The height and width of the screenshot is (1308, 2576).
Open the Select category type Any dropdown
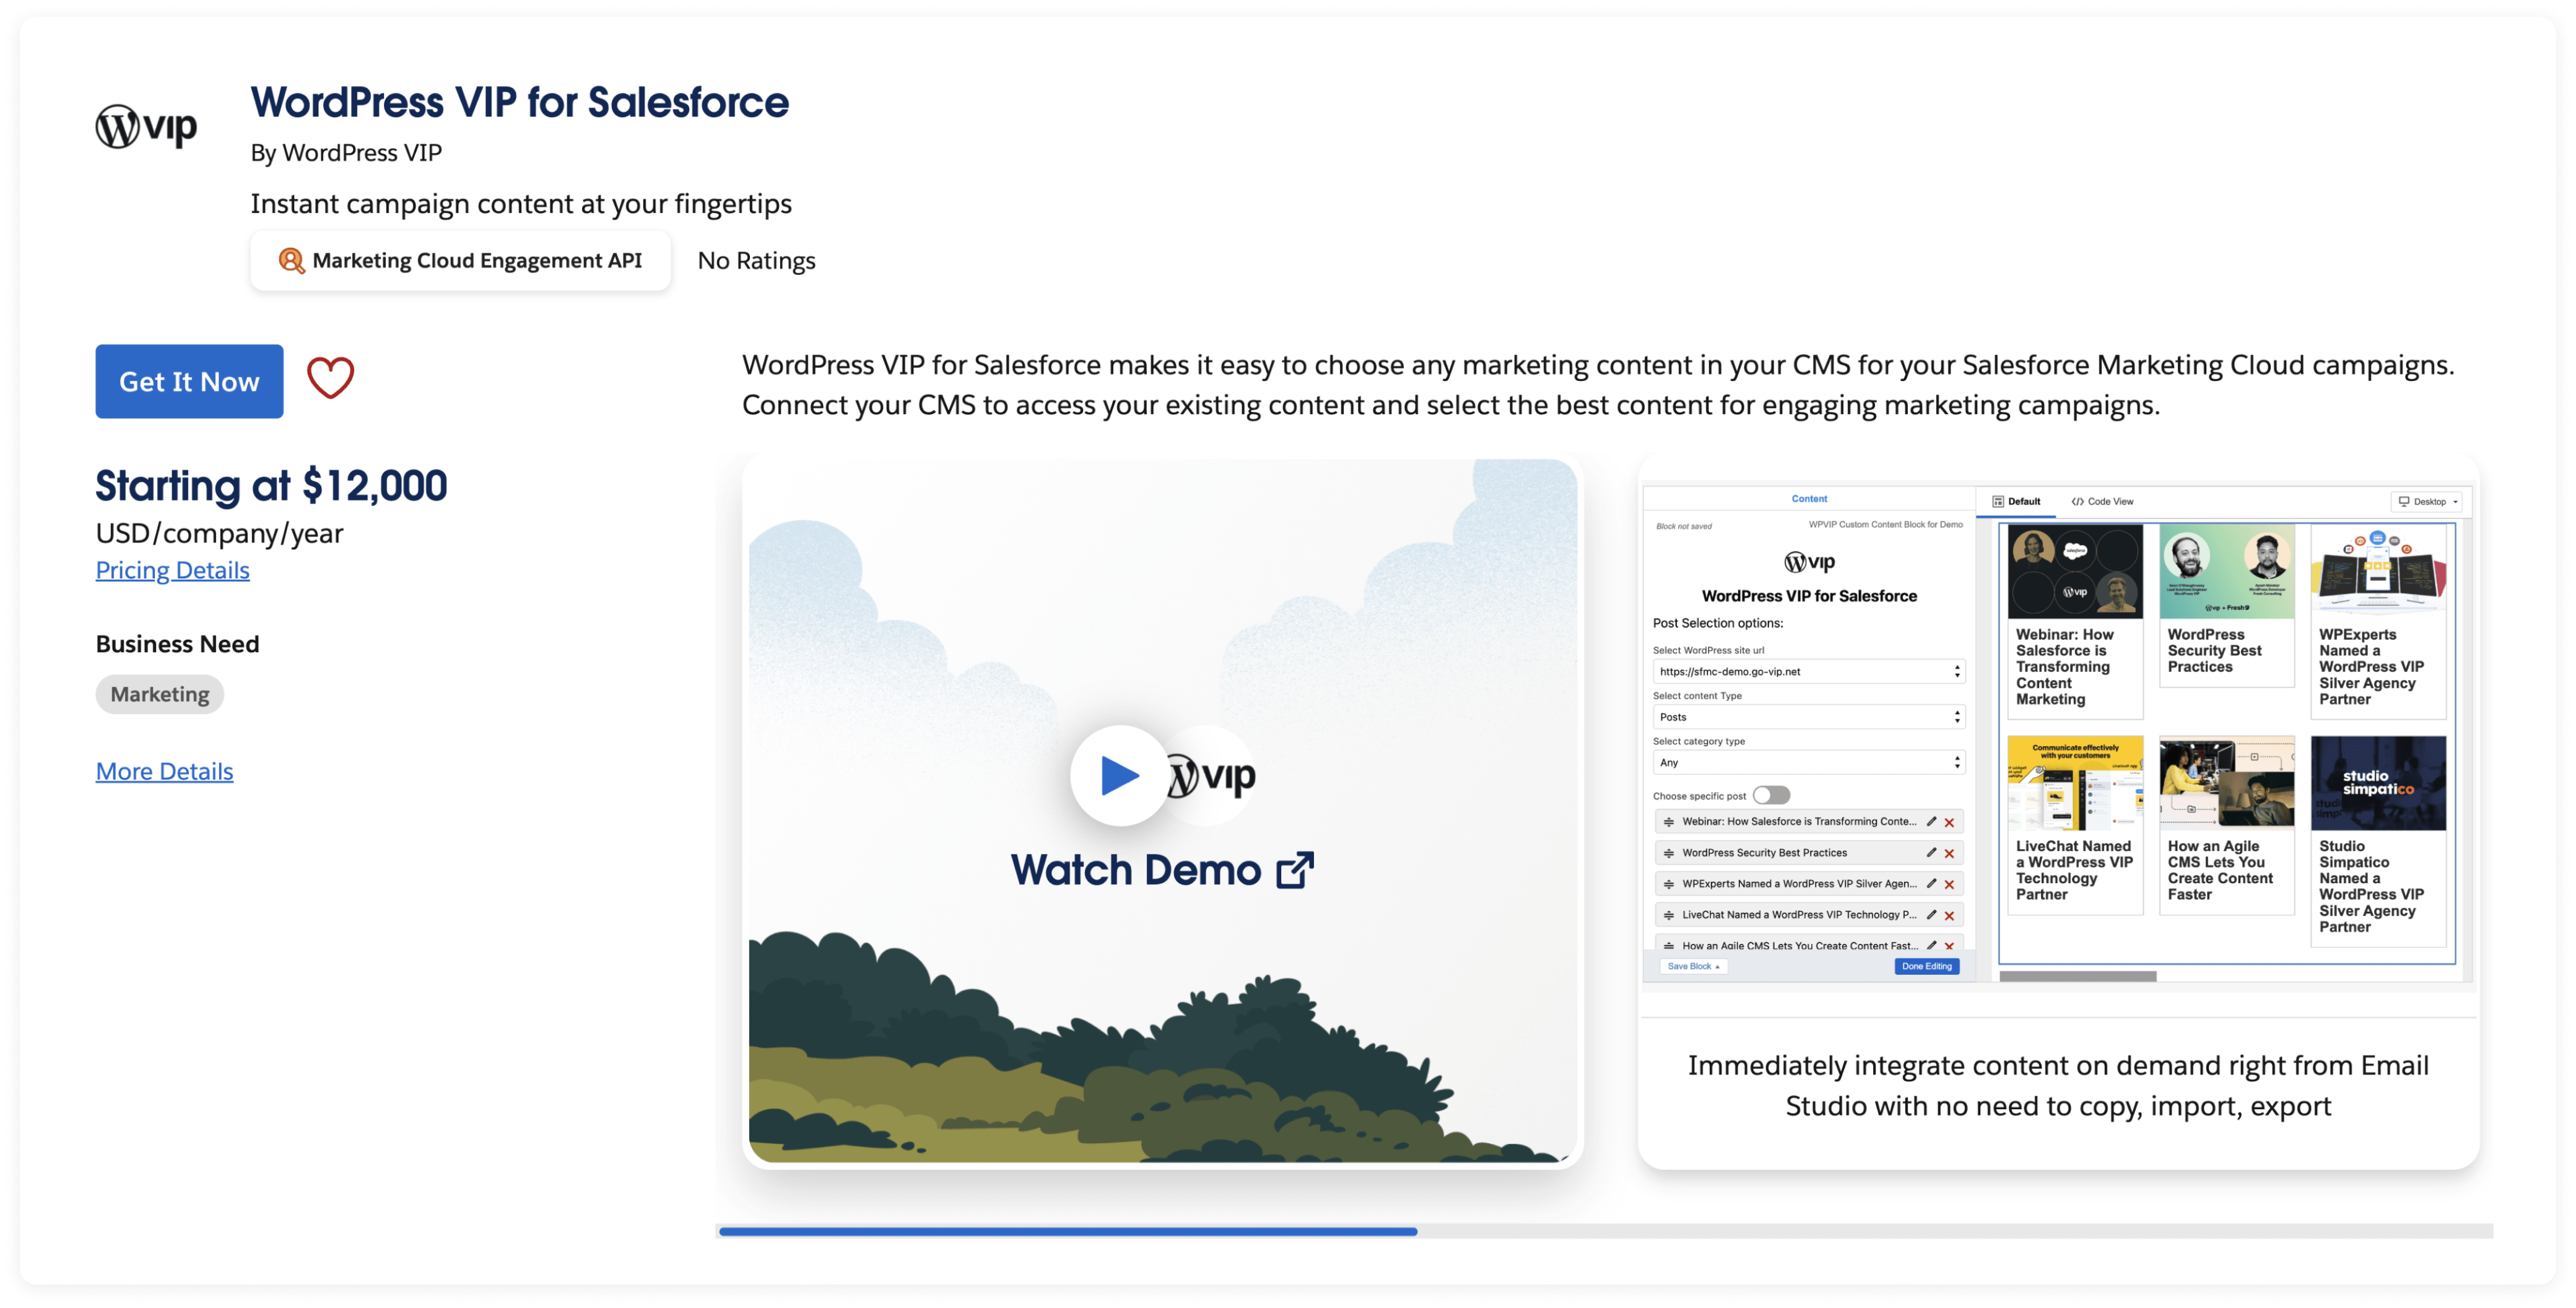tap(1808, 762)
